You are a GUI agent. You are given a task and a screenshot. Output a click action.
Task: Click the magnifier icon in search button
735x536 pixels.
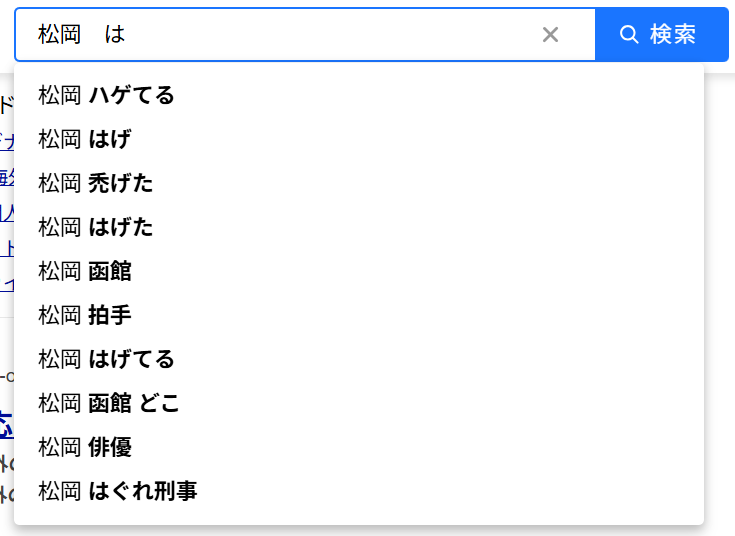tap(629, 34)
